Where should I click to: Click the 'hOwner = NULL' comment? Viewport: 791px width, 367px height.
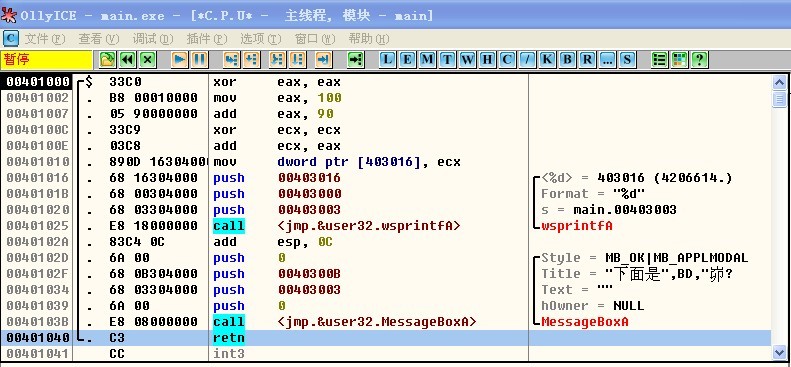click(593, 306)
